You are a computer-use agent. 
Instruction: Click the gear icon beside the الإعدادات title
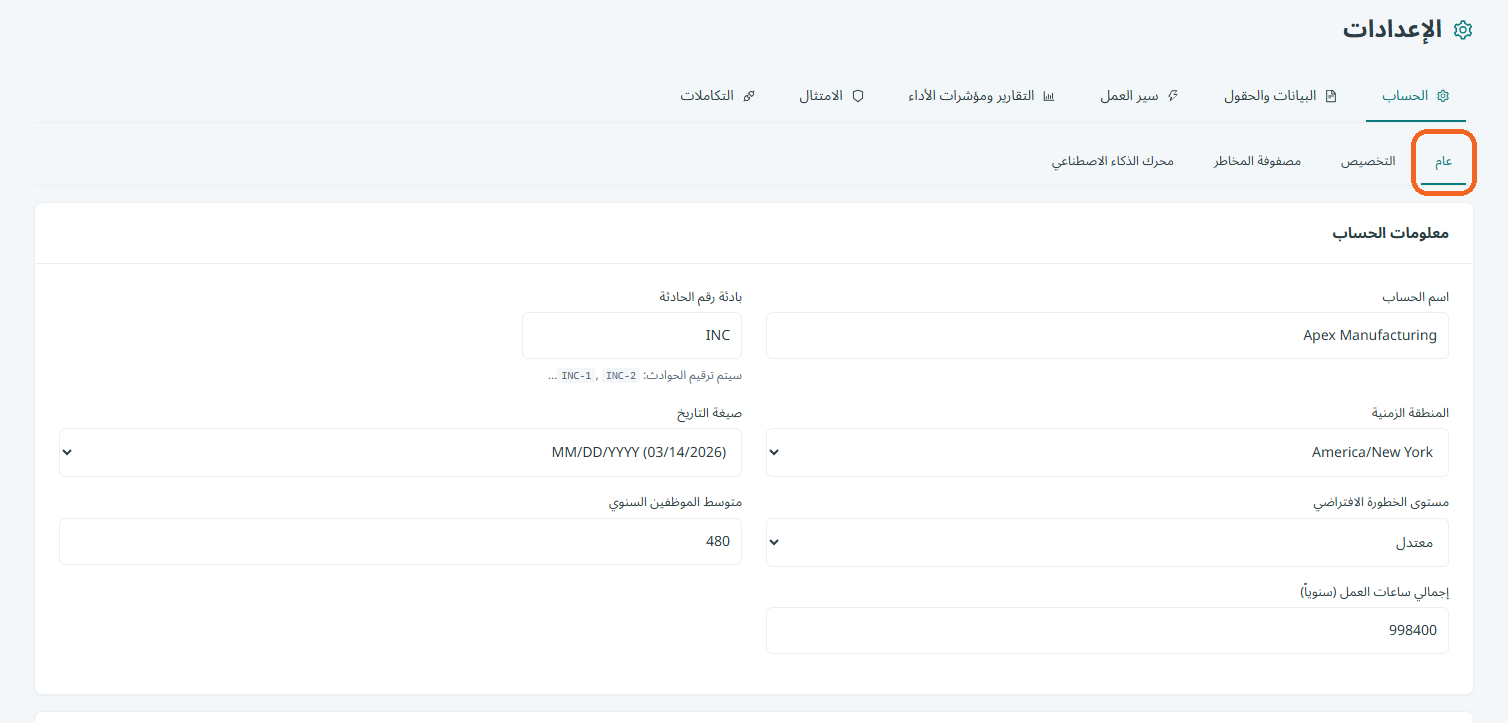pyautogui.click(x=1463, y=30)
